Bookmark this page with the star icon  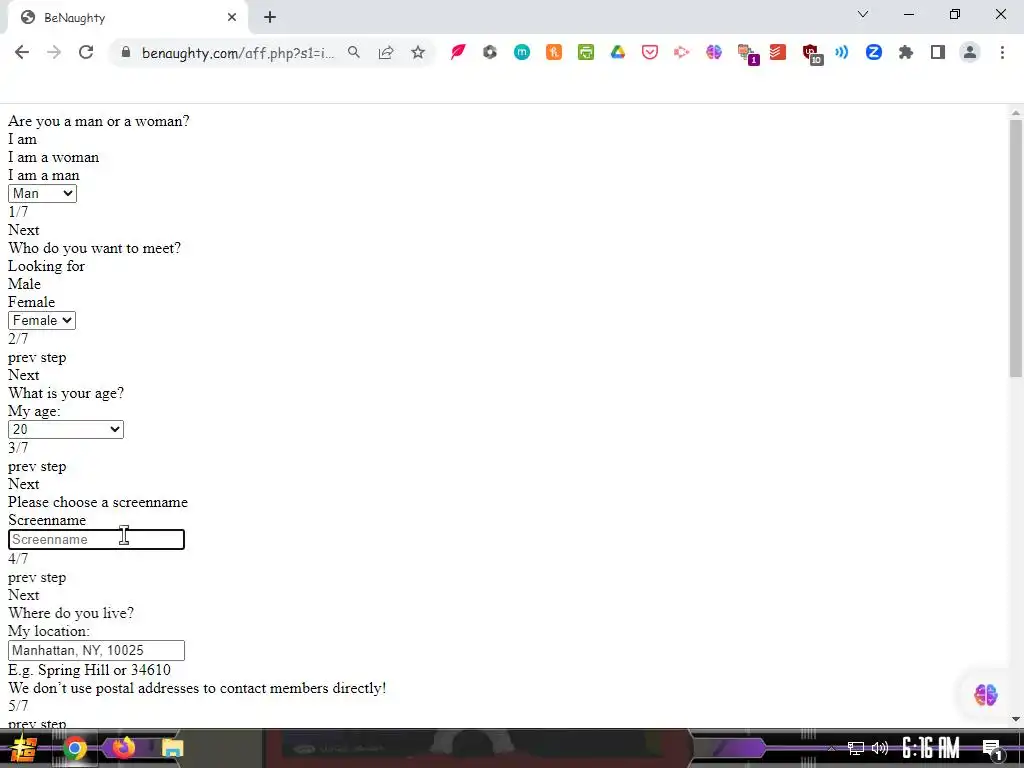pos(418,52)
